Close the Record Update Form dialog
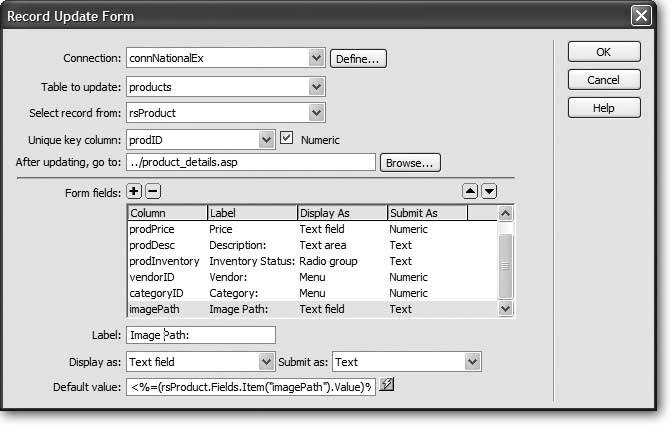Viewport: 672px width, 426px height. 642,16
